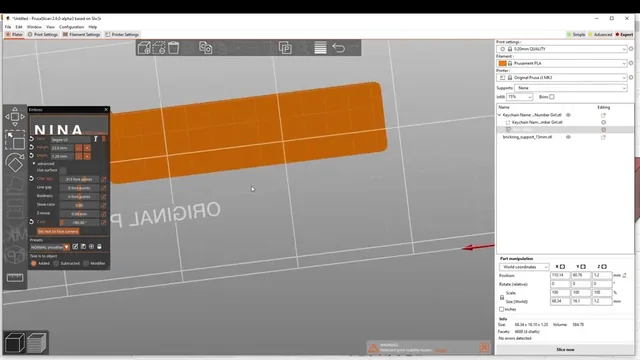This screenshot has width=640, height=360.
Task: Switch to Advanced mode
Action: 600,35
